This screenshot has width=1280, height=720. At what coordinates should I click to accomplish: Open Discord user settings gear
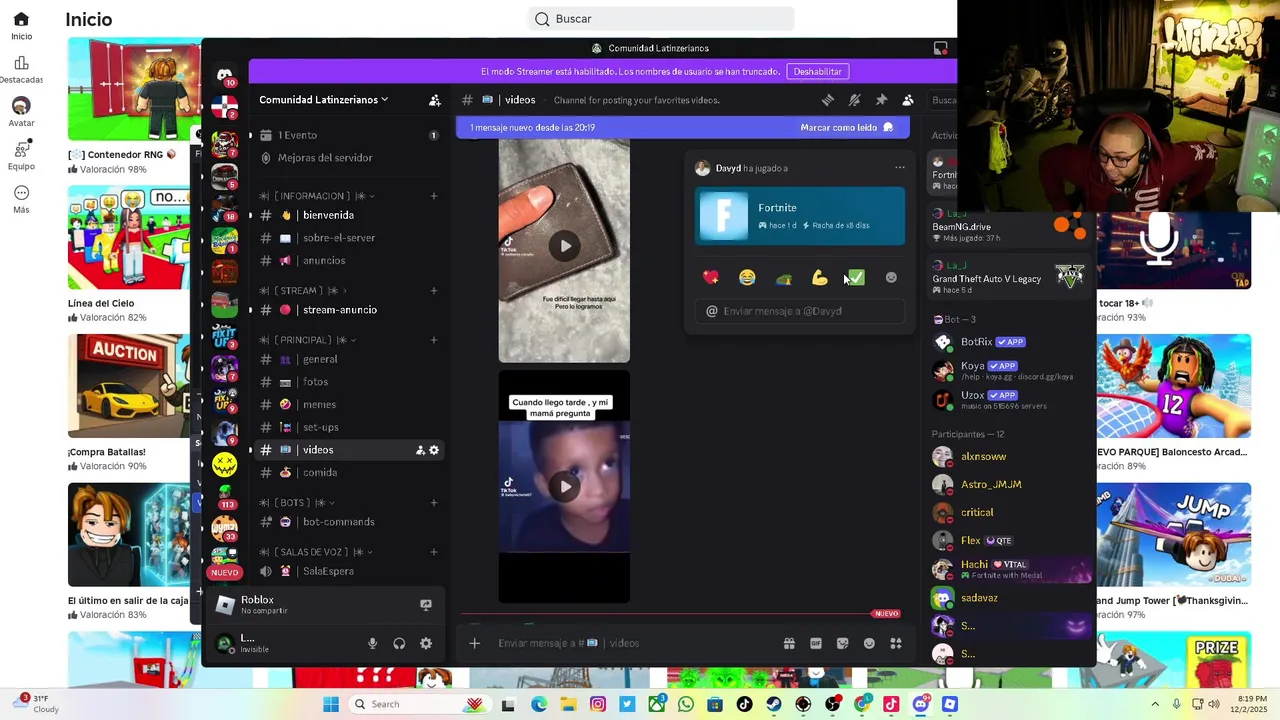(426, 643)
